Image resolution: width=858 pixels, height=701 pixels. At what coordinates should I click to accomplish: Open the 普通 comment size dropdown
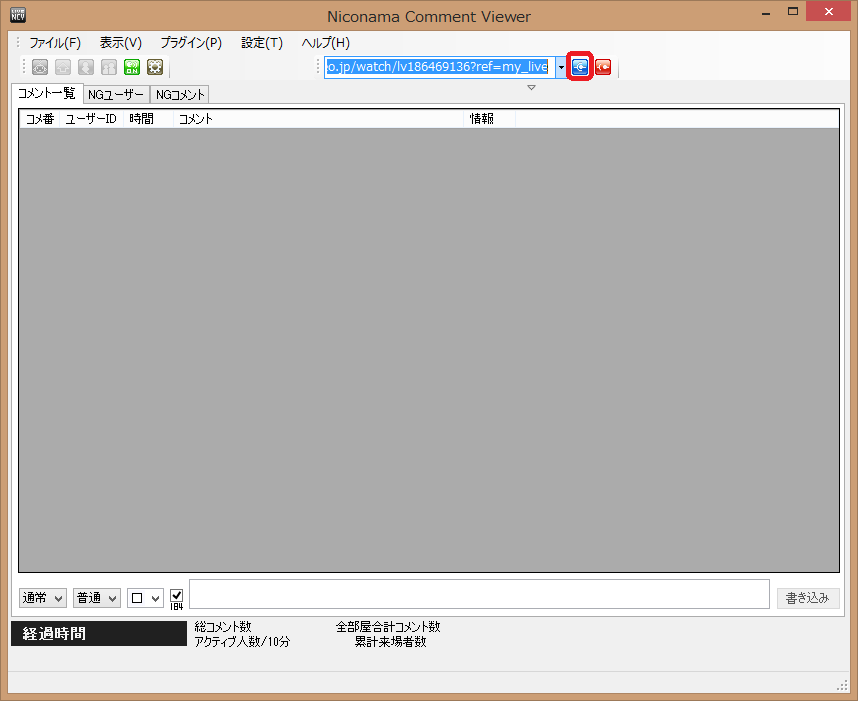tap(97, 598)
